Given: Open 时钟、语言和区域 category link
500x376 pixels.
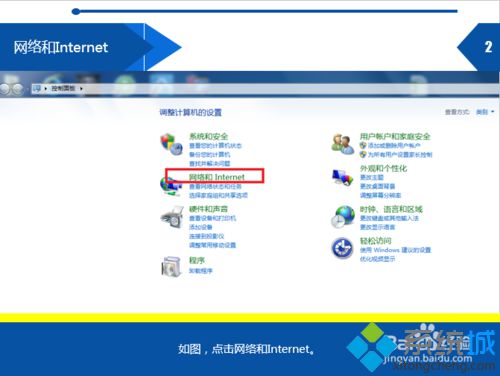Looking at the screenshot, I should tap(391, 209).
